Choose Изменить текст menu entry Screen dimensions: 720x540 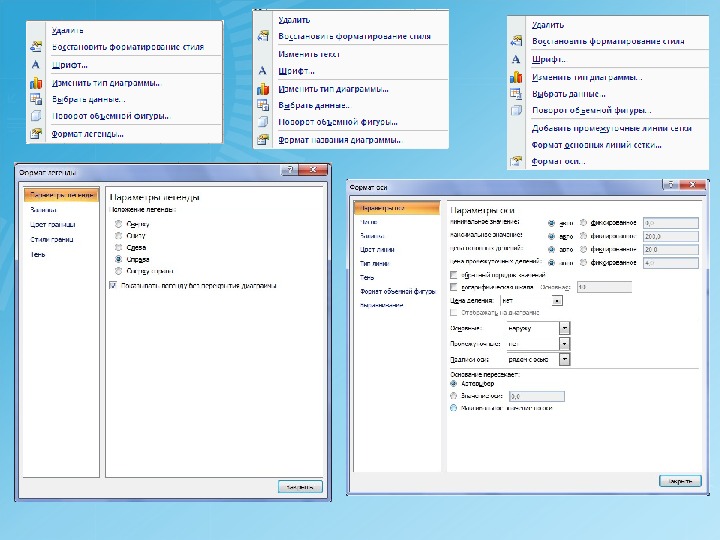309,54
